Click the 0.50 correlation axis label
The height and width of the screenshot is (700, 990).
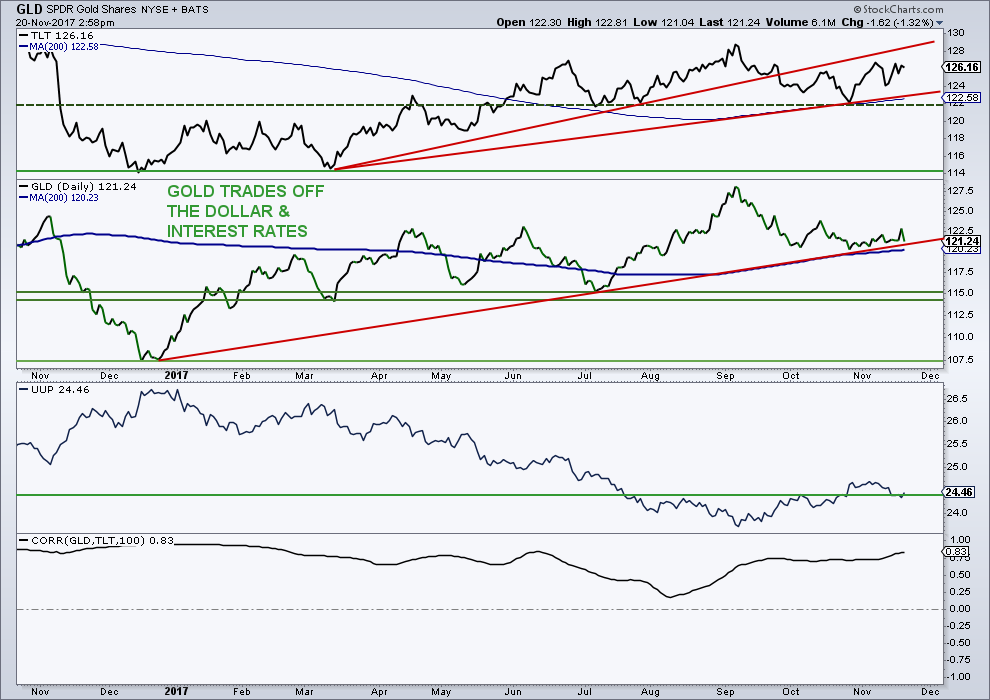tap(960, 574)
